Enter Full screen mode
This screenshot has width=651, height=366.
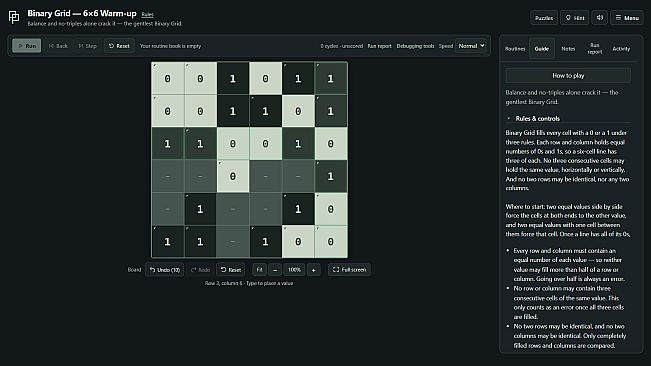[350, 270]
